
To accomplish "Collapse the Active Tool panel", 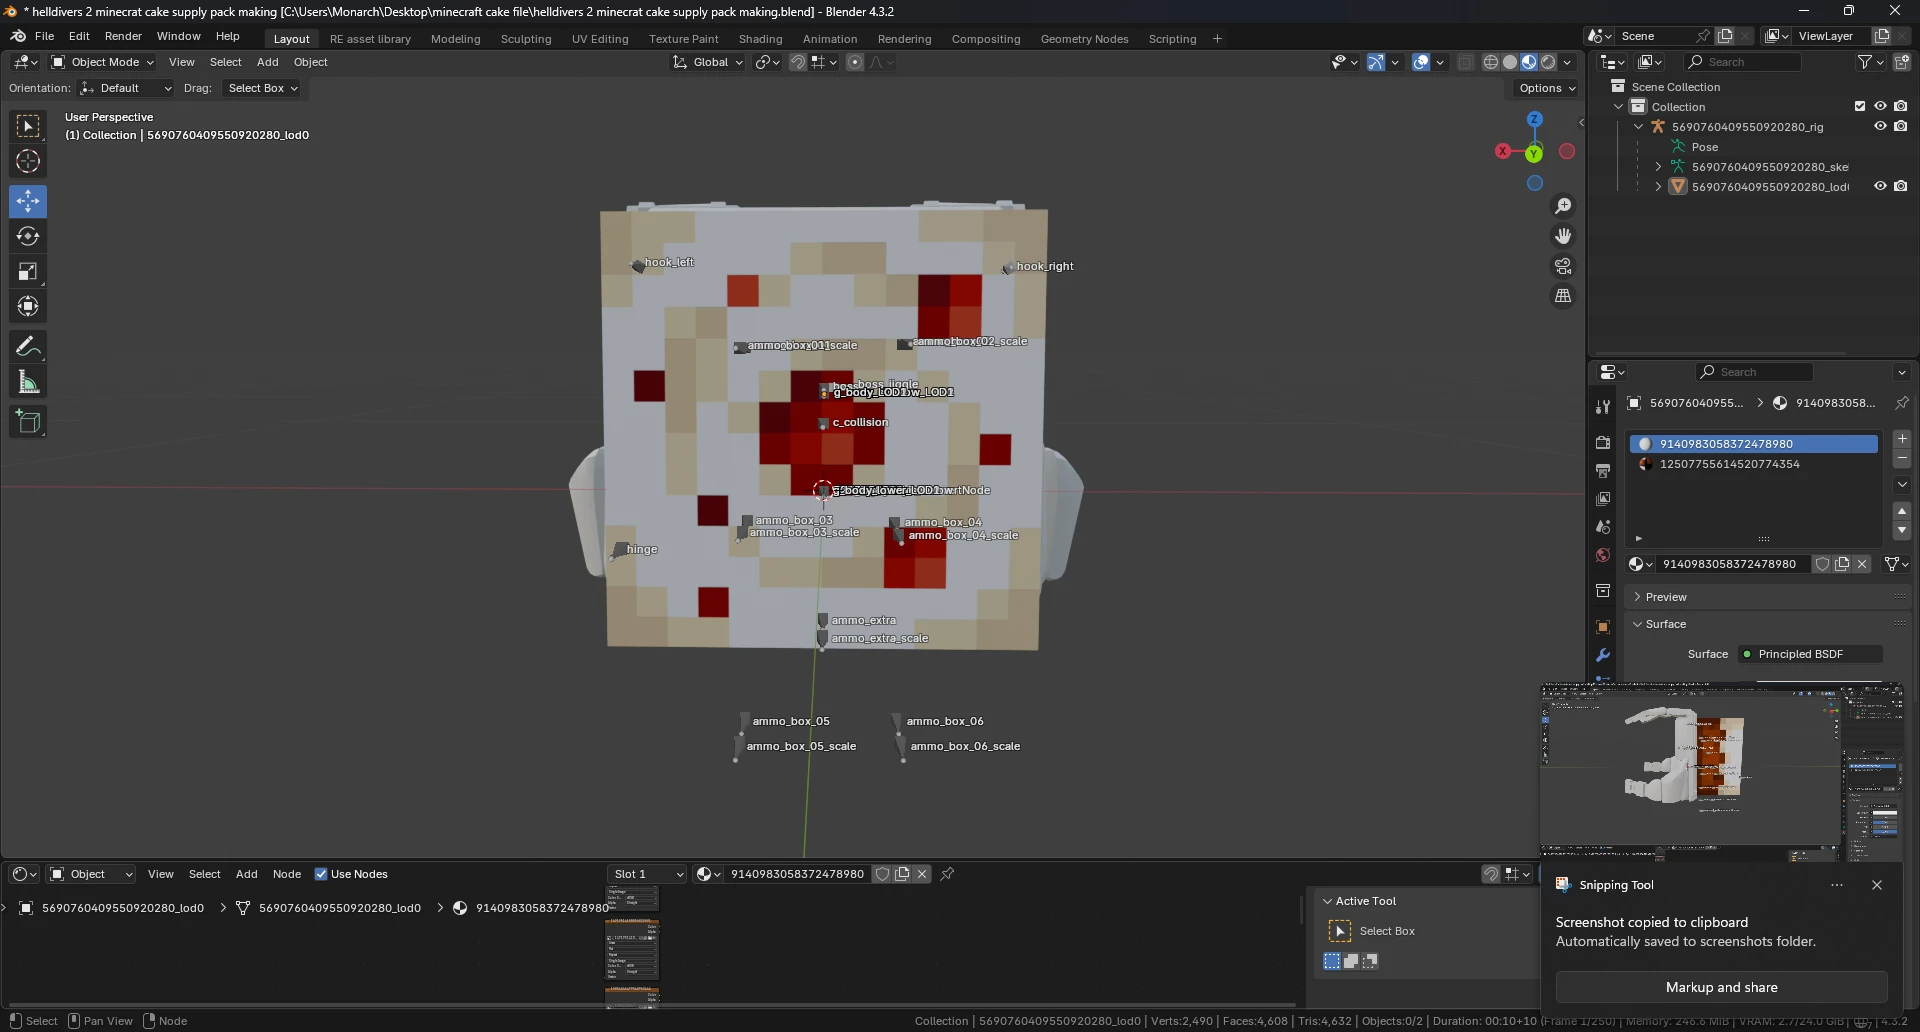I will pyautogui.click(x=1366, y=901).
